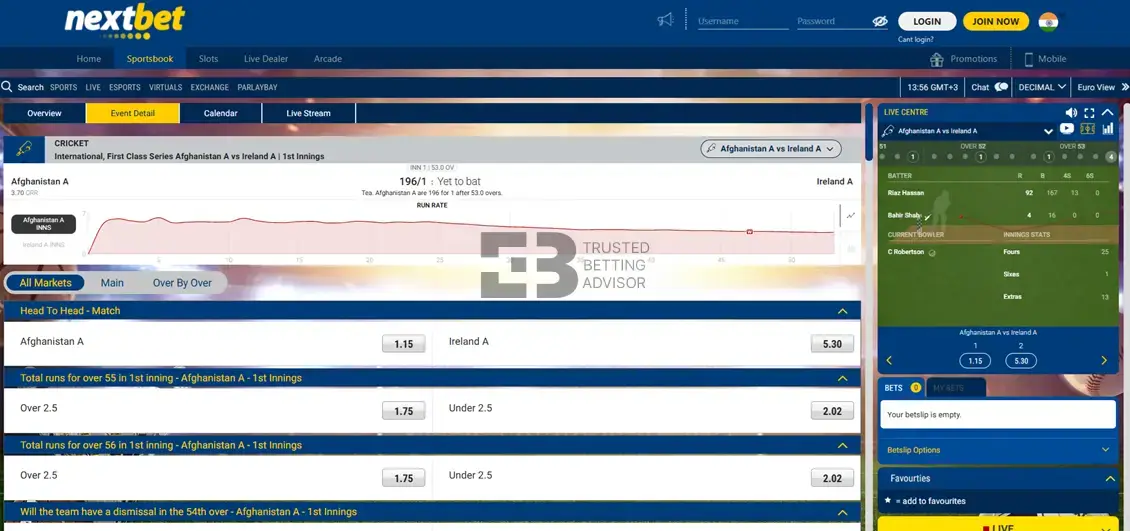Toggle password visibility eye icon
The width and height of the screenshot is (1130, 531).
coord(879,22)
